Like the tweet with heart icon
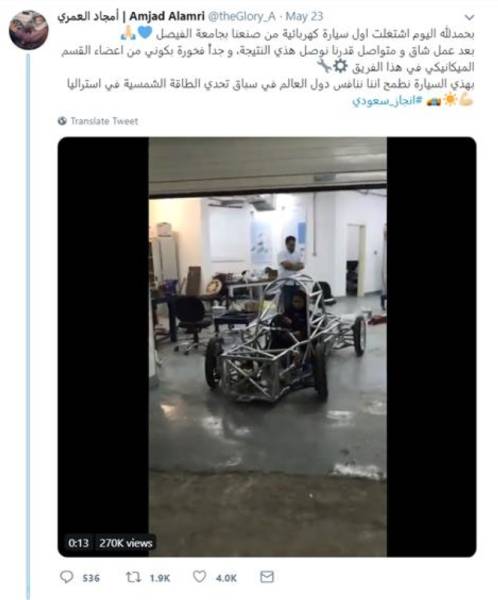Screen dimensions: 498x600 click(199, 577)
